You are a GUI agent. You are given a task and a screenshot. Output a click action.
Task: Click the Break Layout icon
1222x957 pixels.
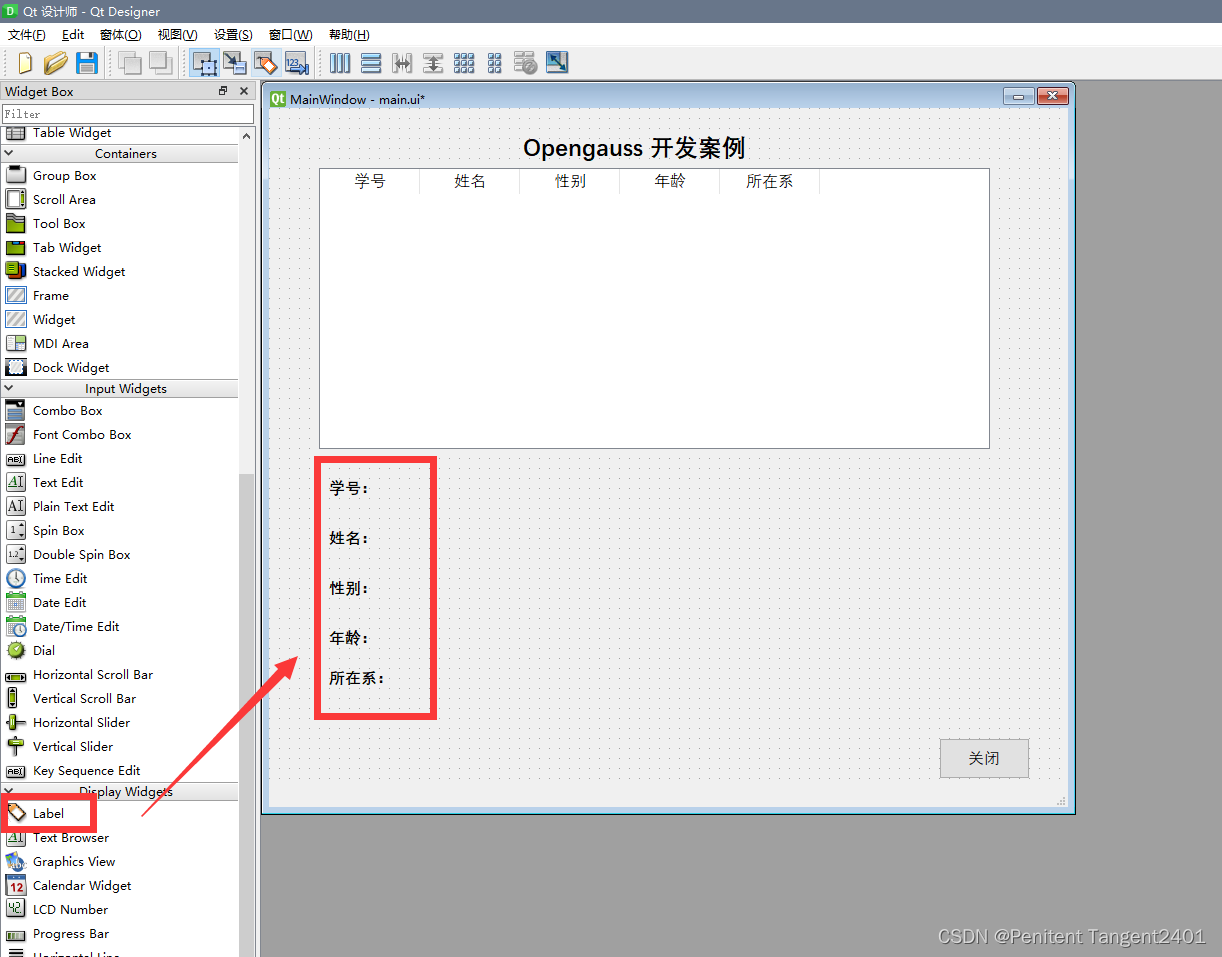[x=526, y=63]
